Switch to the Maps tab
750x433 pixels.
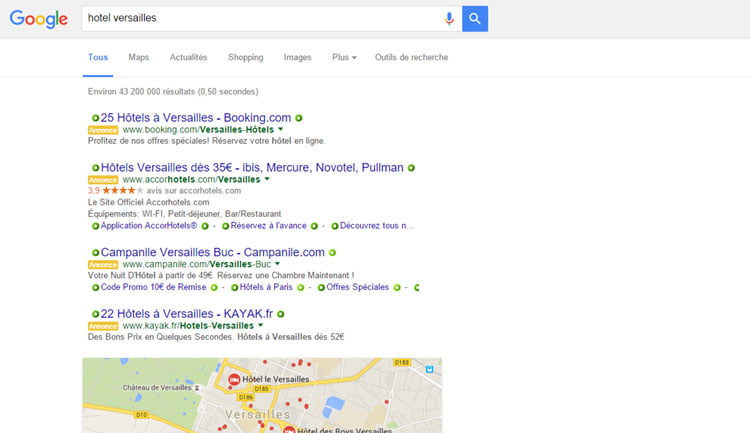click(x=139, y=58)
